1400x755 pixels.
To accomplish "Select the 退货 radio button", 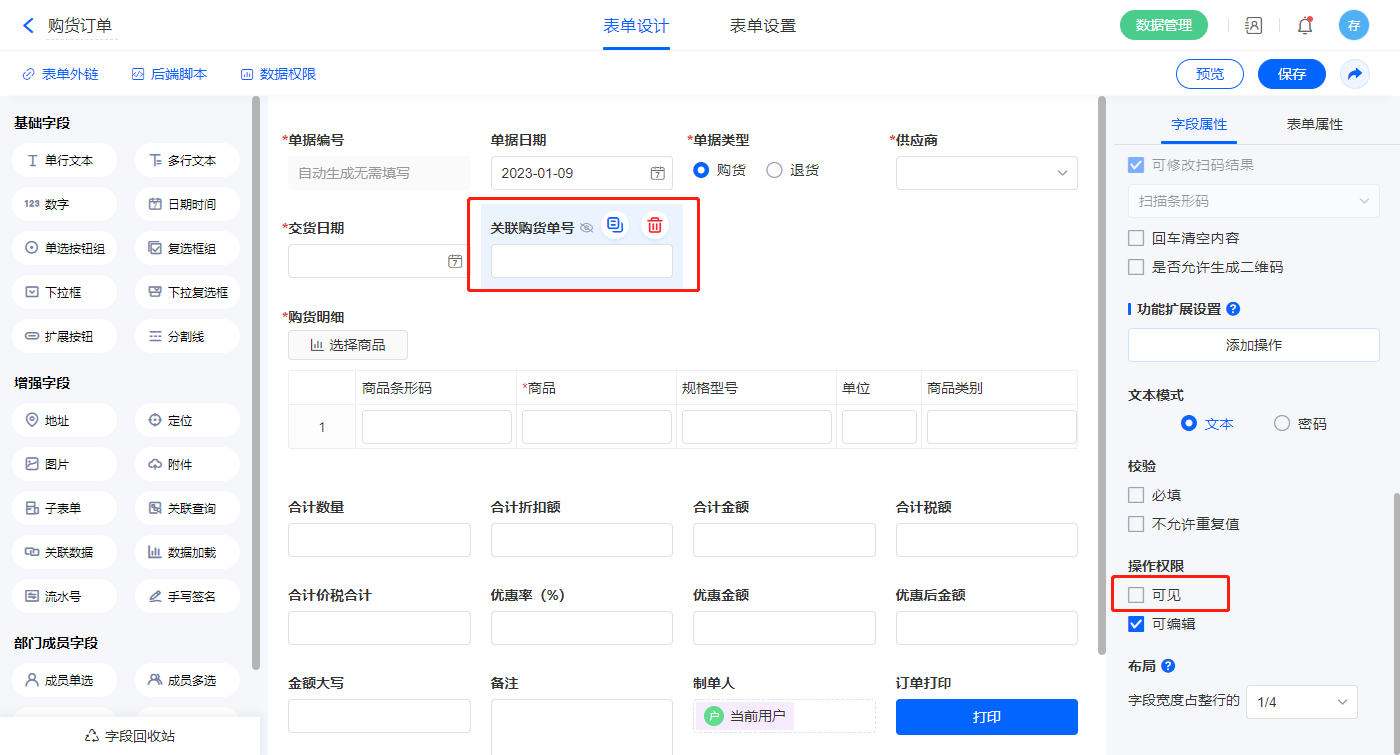I will (774, 170).
